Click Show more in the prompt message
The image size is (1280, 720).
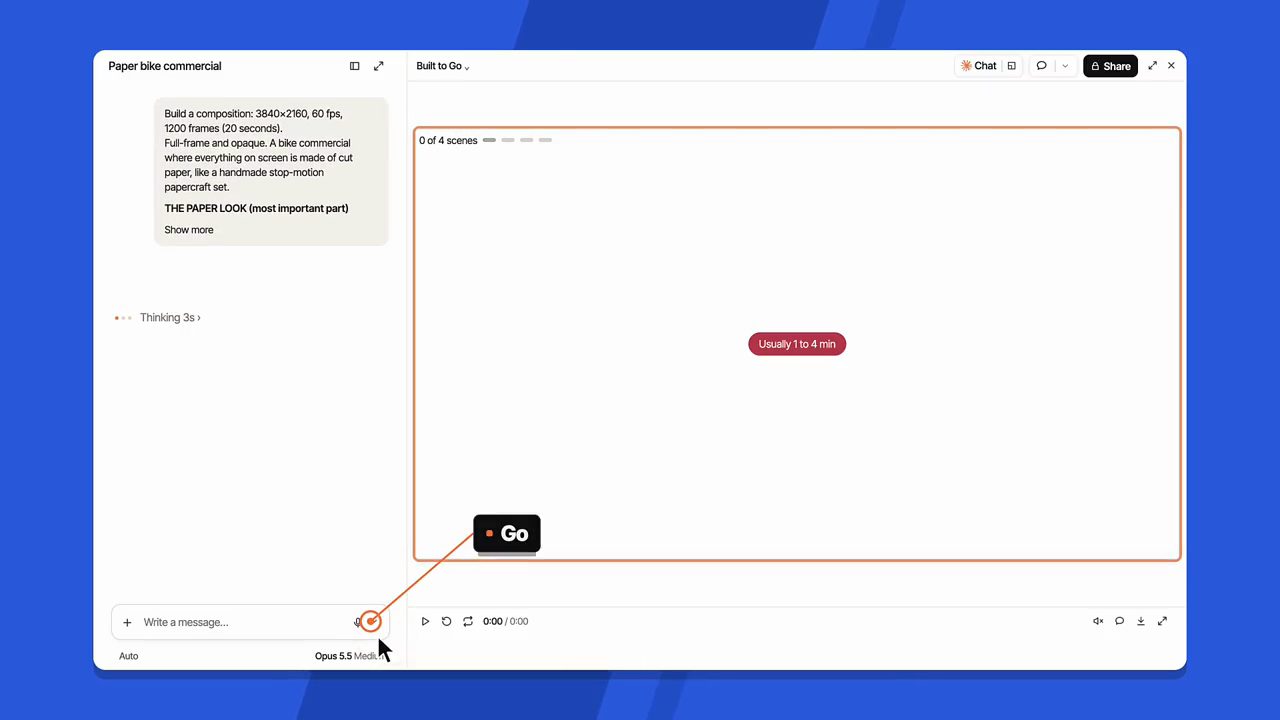(x=189, y=230)
